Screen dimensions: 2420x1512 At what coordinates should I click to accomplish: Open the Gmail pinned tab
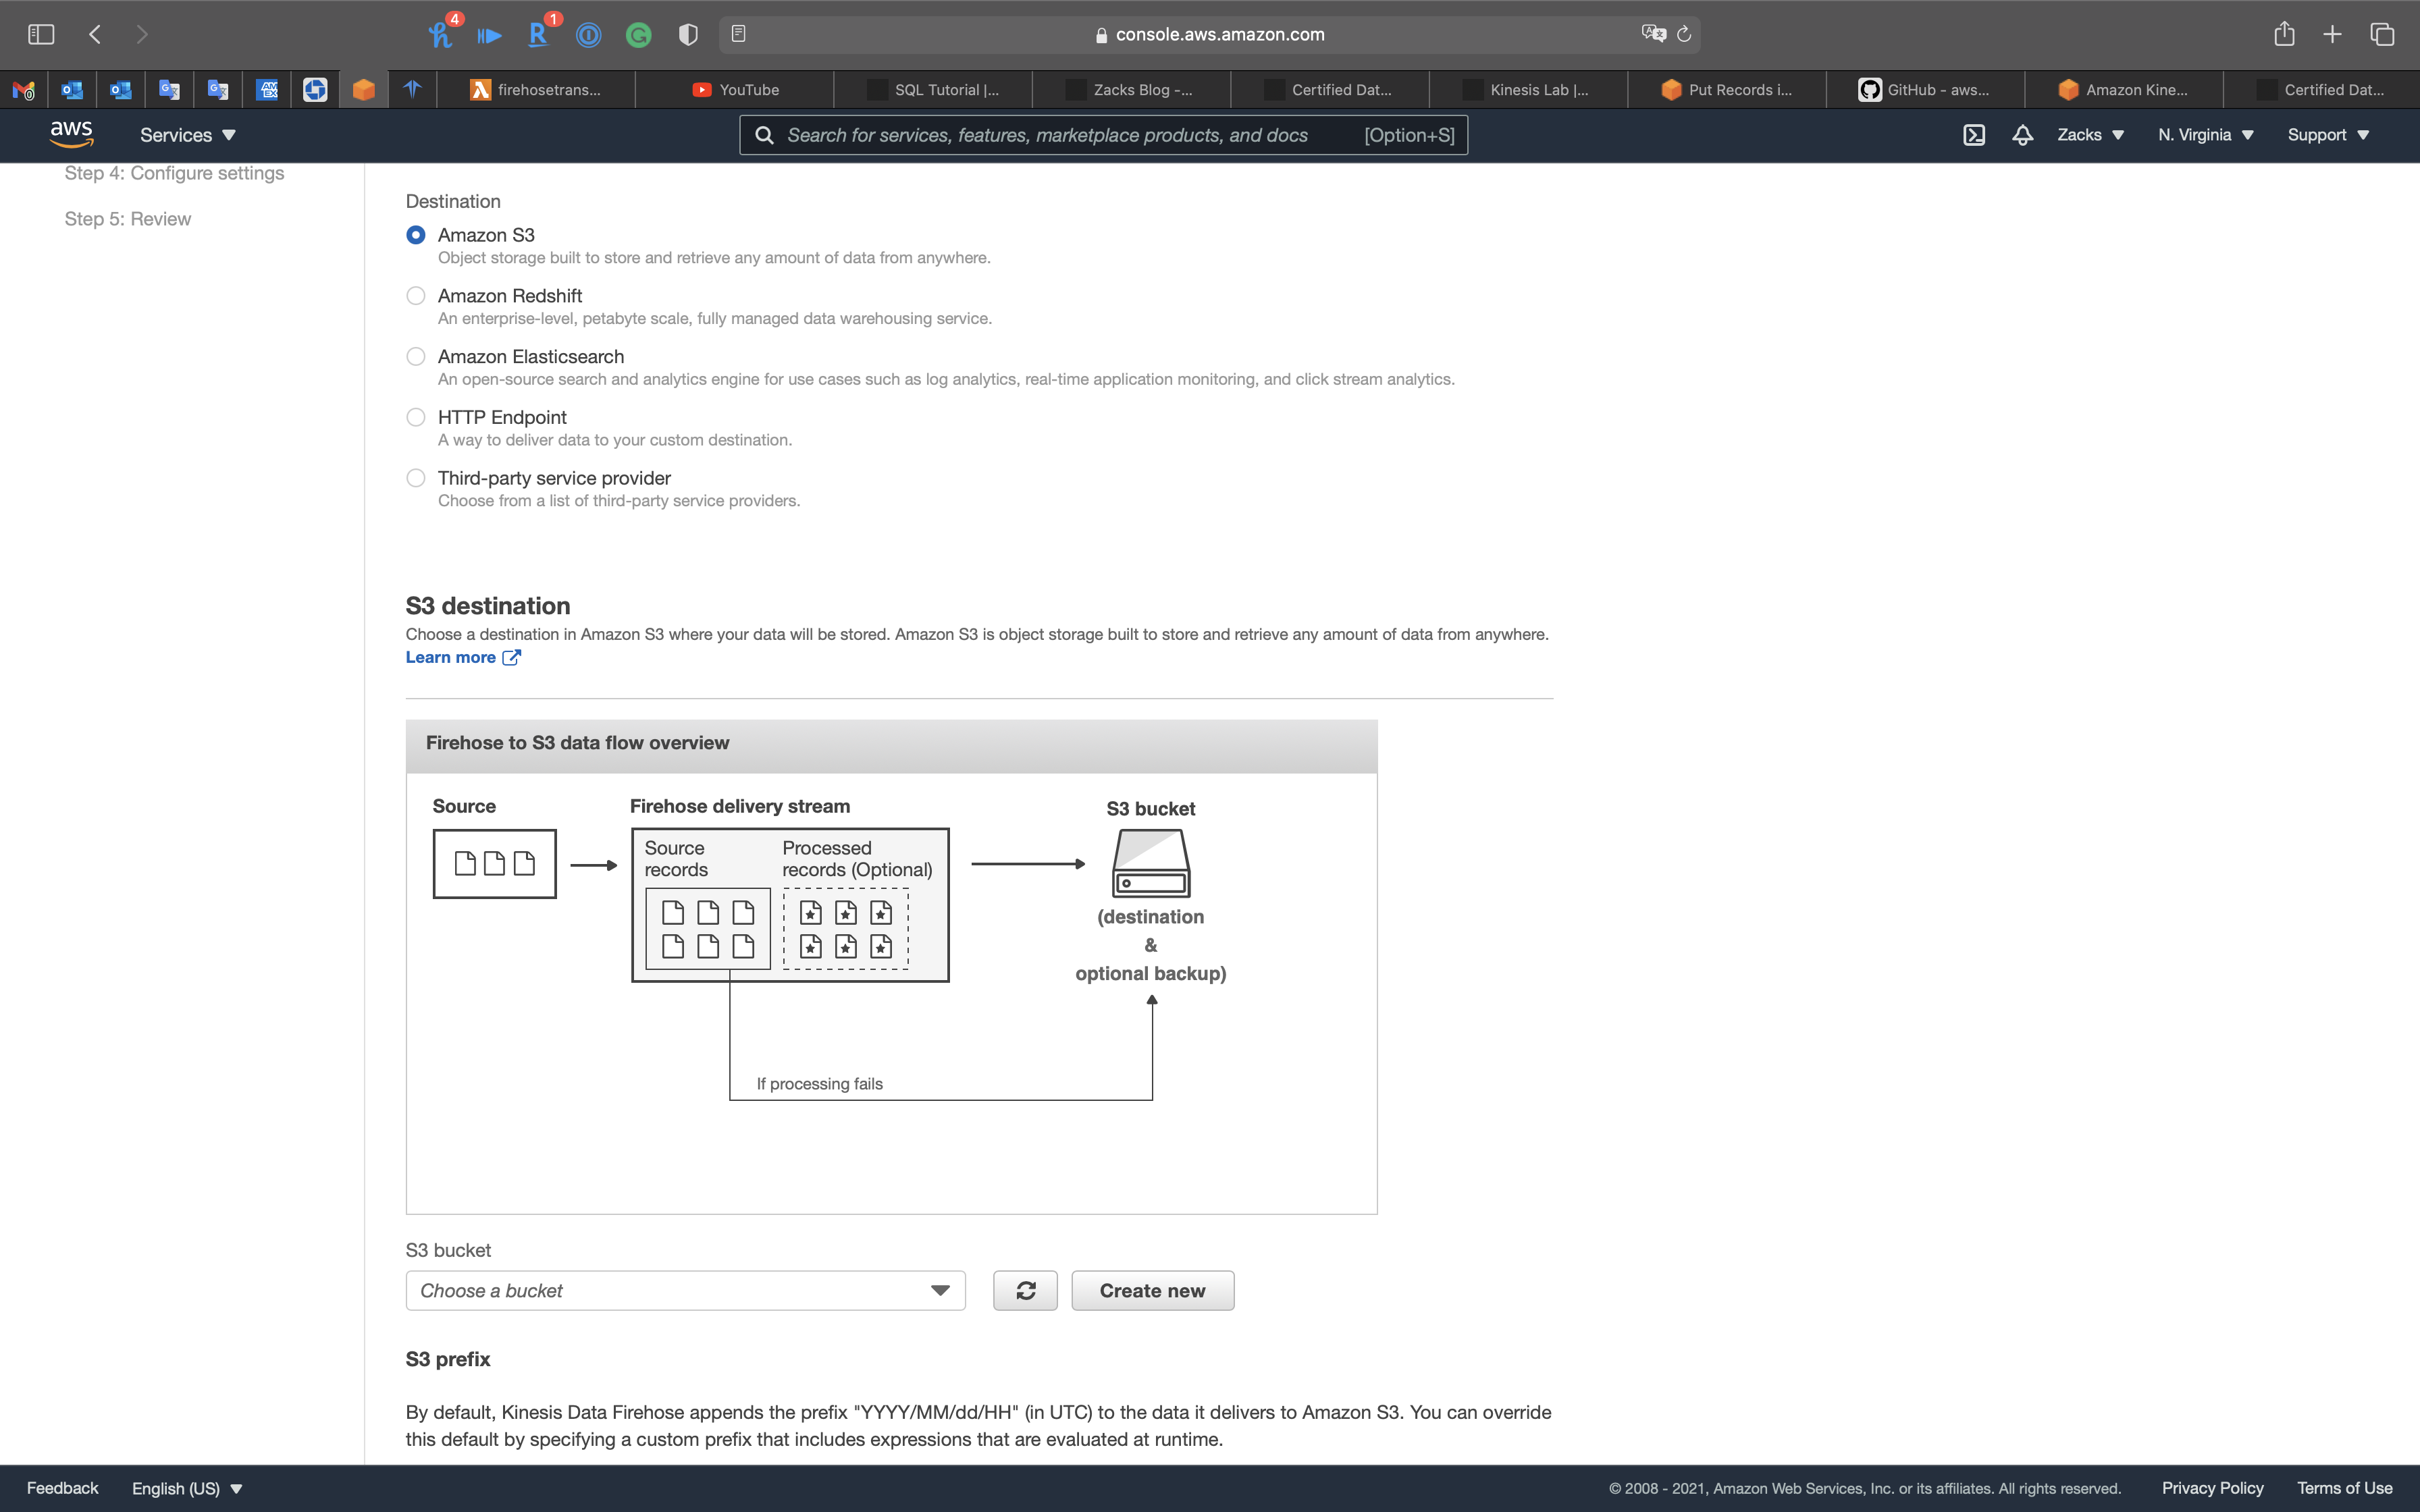coord(24,90)
